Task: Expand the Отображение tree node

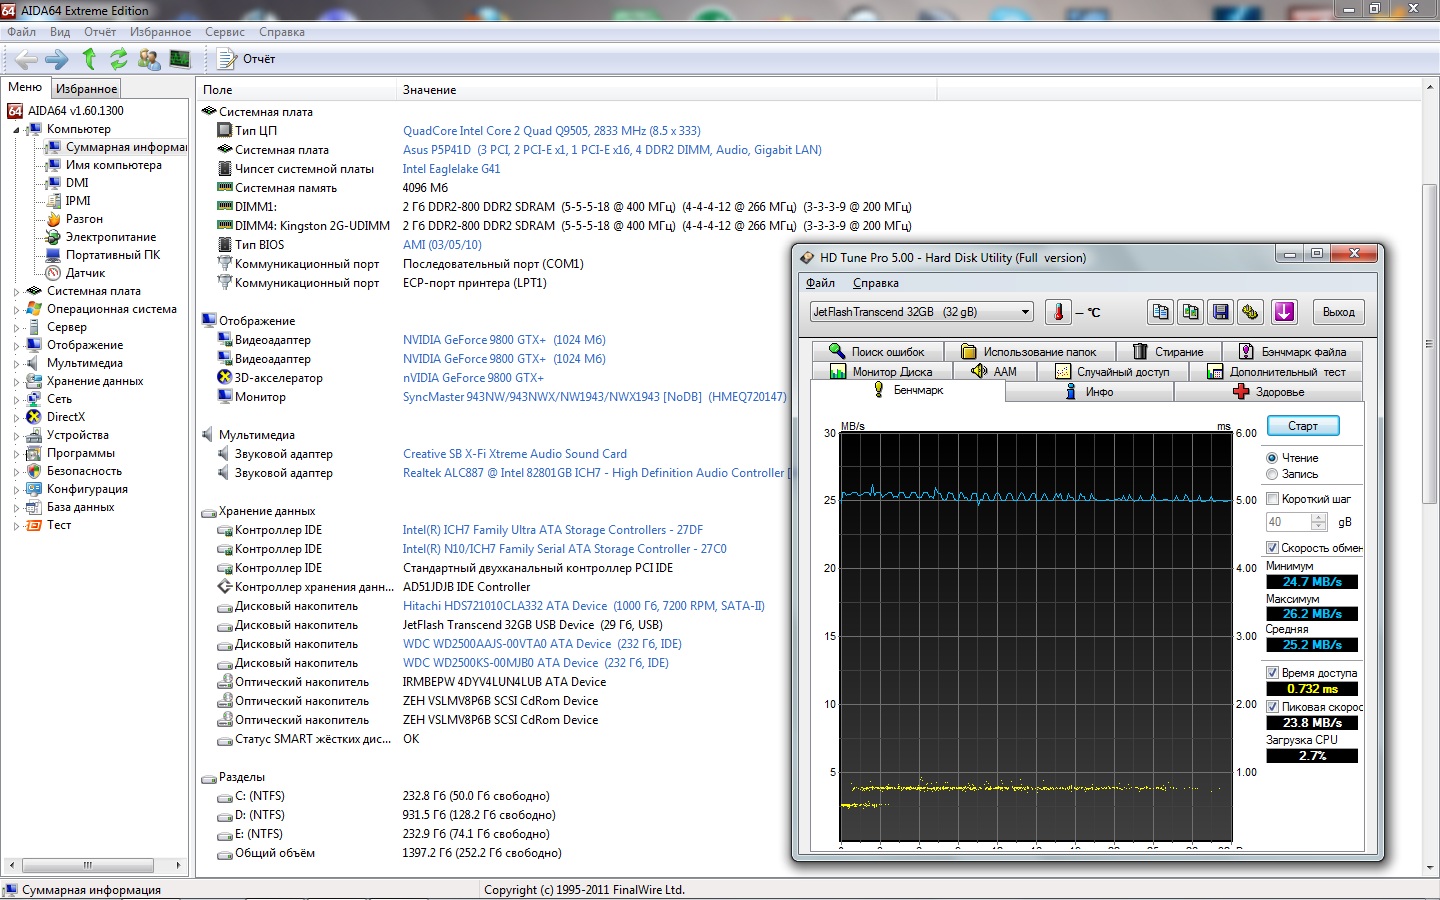Action: tap(16, 346)
